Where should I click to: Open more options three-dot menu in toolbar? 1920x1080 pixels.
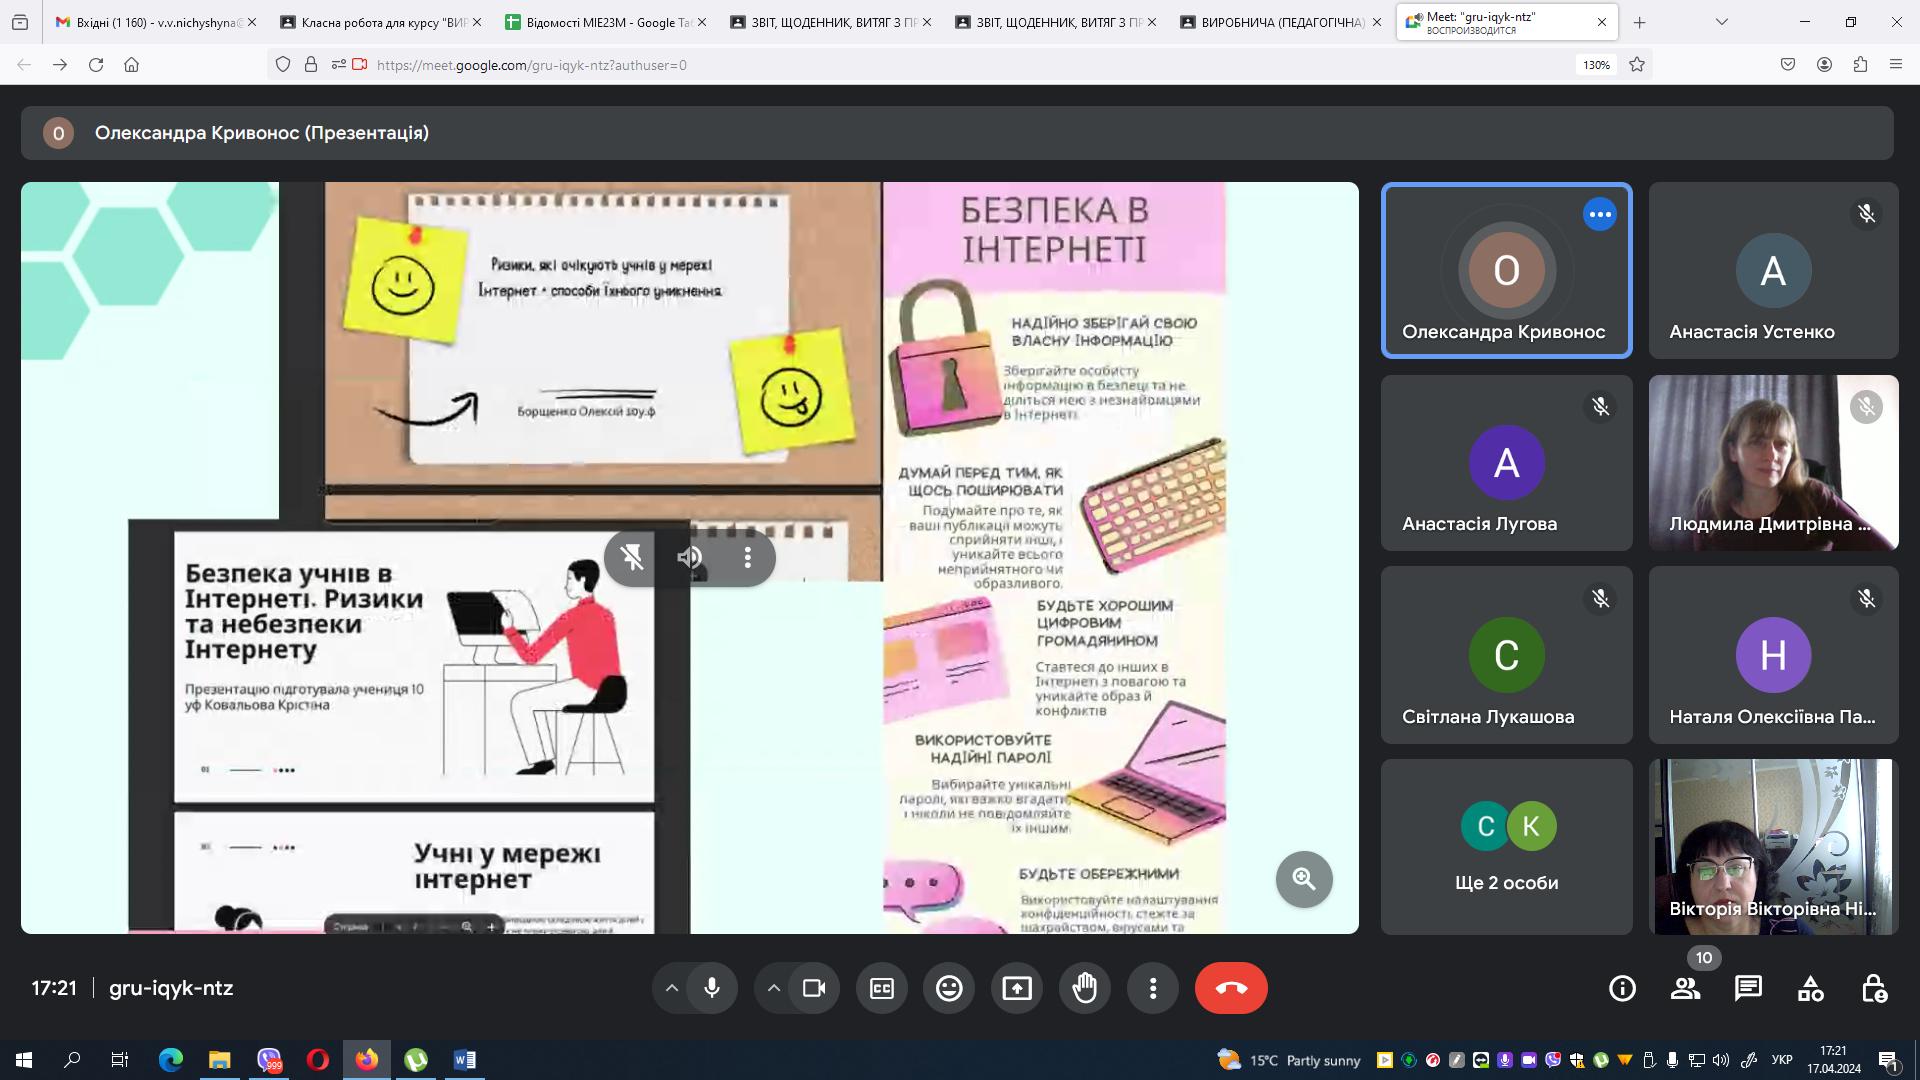(1153, 988)
